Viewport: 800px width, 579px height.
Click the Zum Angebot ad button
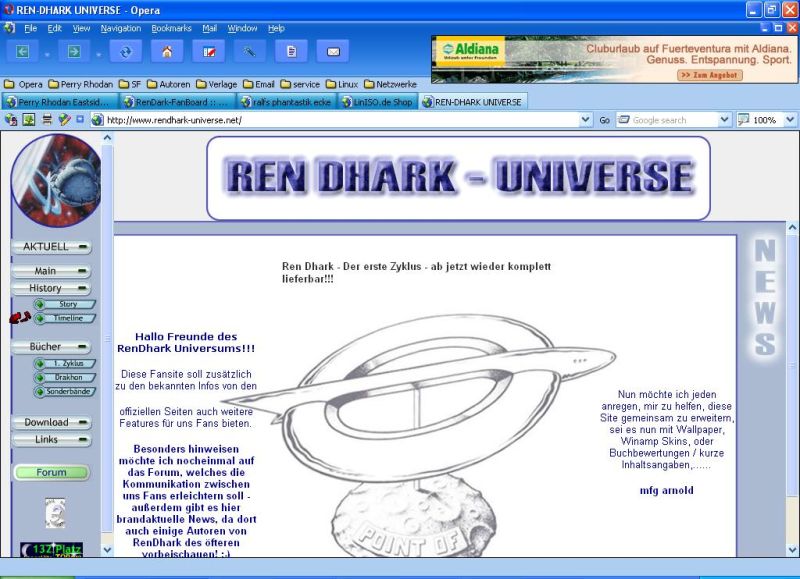[710, 75]
